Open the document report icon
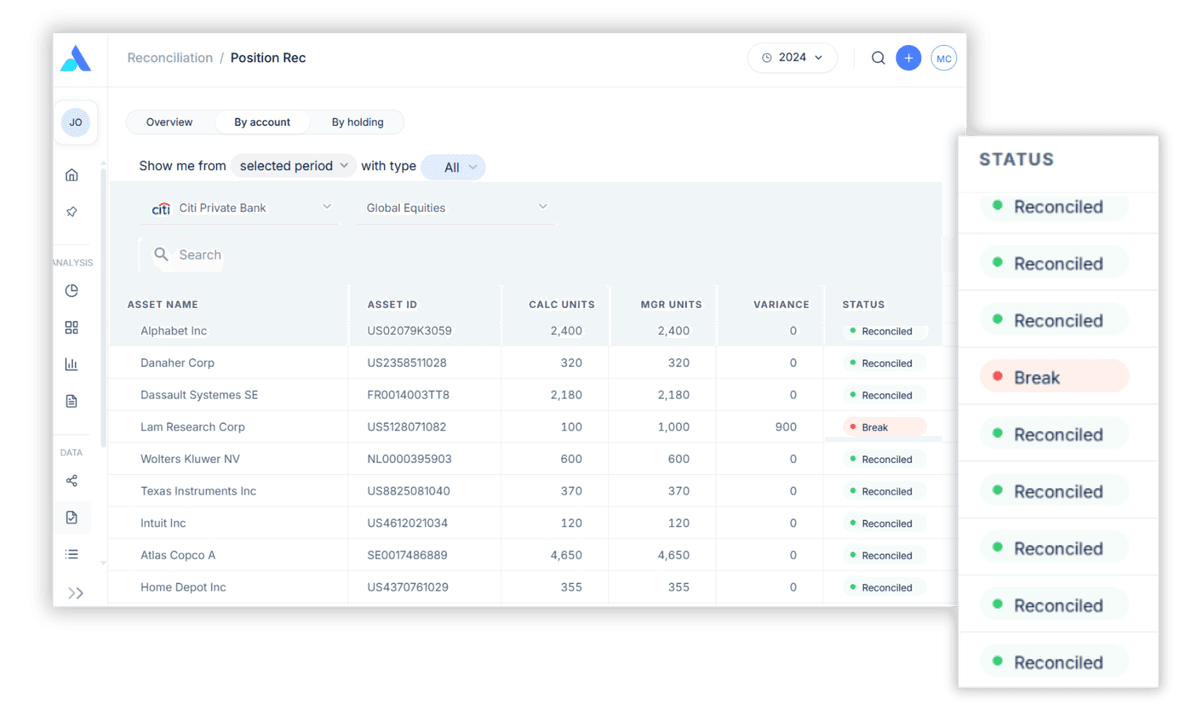This screenshot has height=720, width=1200. pyautogui.click(x=72, y=401)
